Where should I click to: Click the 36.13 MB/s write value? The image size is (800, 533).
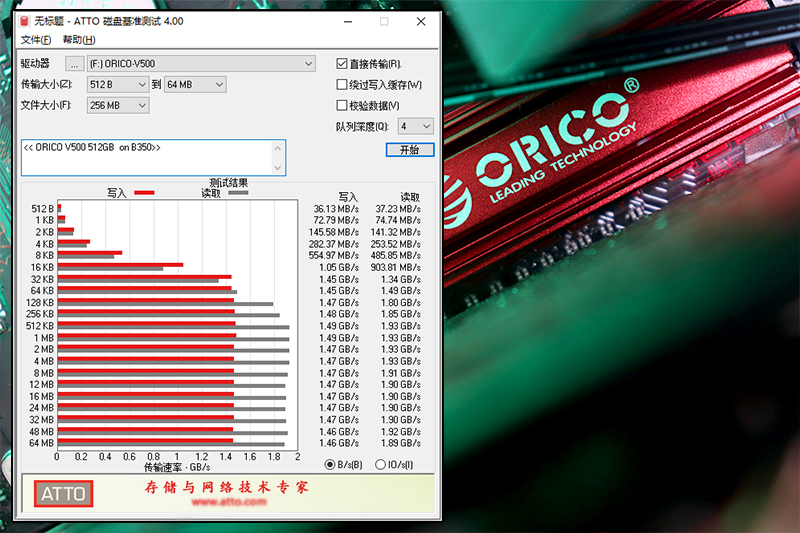point(336,209)
